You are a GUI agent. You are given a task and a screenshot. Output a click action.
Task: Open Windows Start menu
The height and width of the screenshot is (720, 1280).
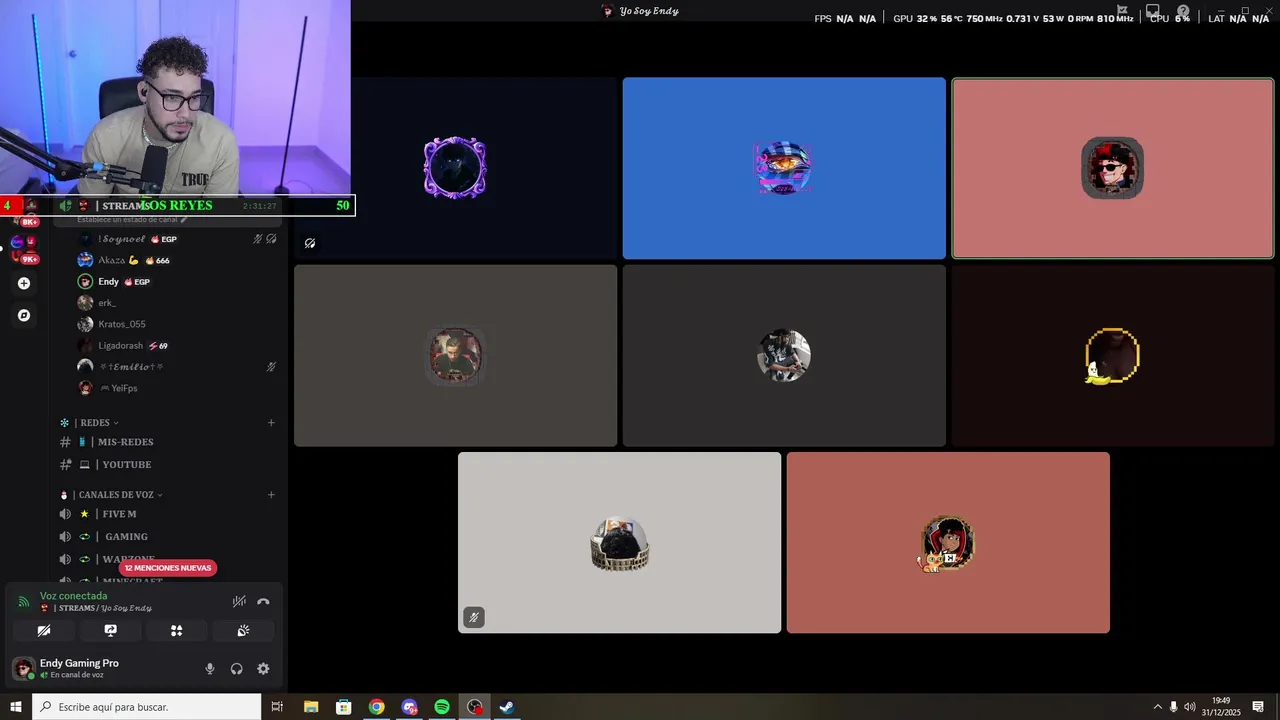point(16,707)
